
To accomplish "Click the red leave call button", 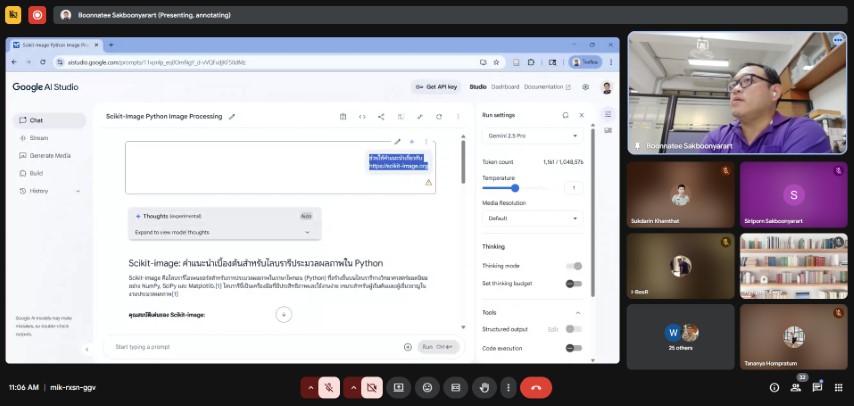I will (536, 387).
